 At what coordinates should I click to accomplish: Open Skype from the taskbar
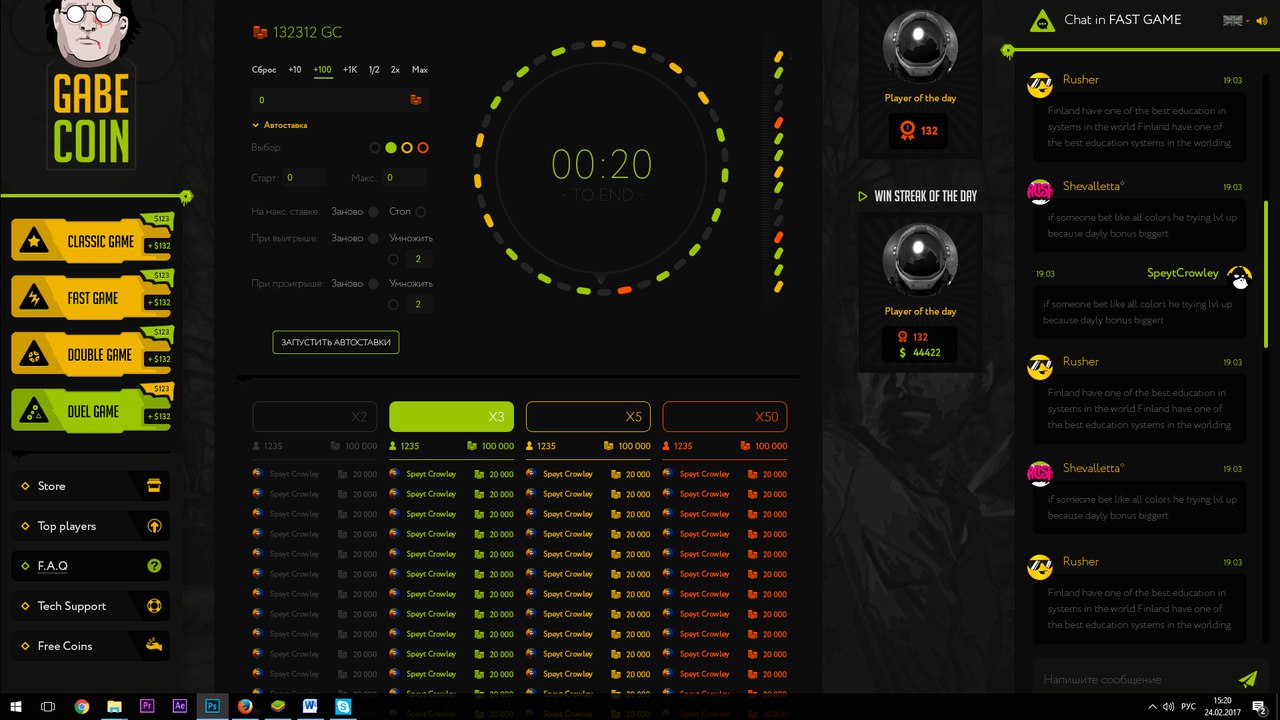tap(344, 706)
